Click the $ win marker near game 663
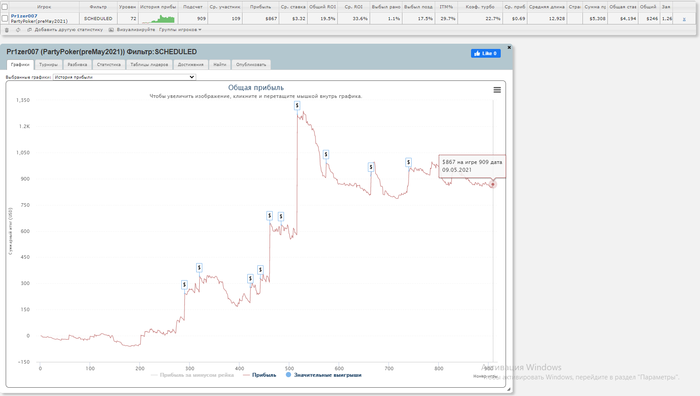 pyautogui.click(x=371, y=167)
